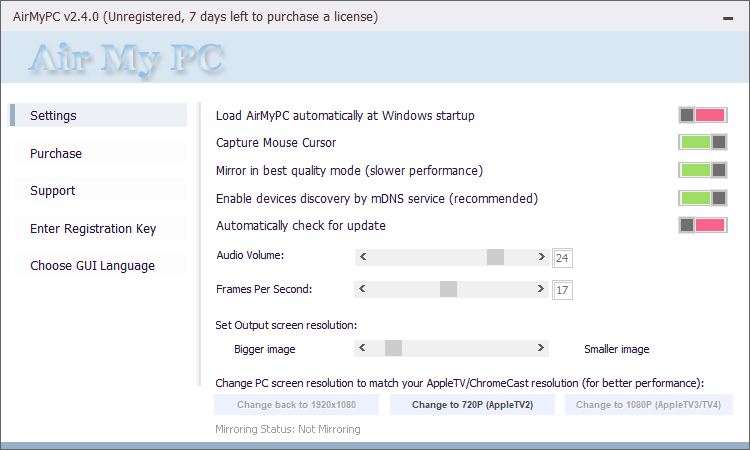This screenshot has width=750, height=450.
Task: Minimize the AirMyPC window
Action: pos(728,18)
